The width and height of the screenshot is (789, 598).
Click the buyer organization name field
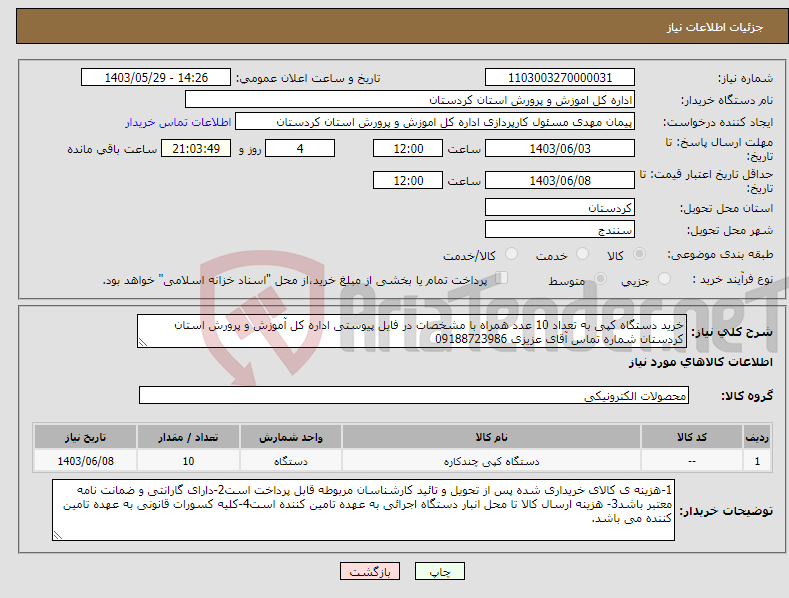(x=410, y=100)
